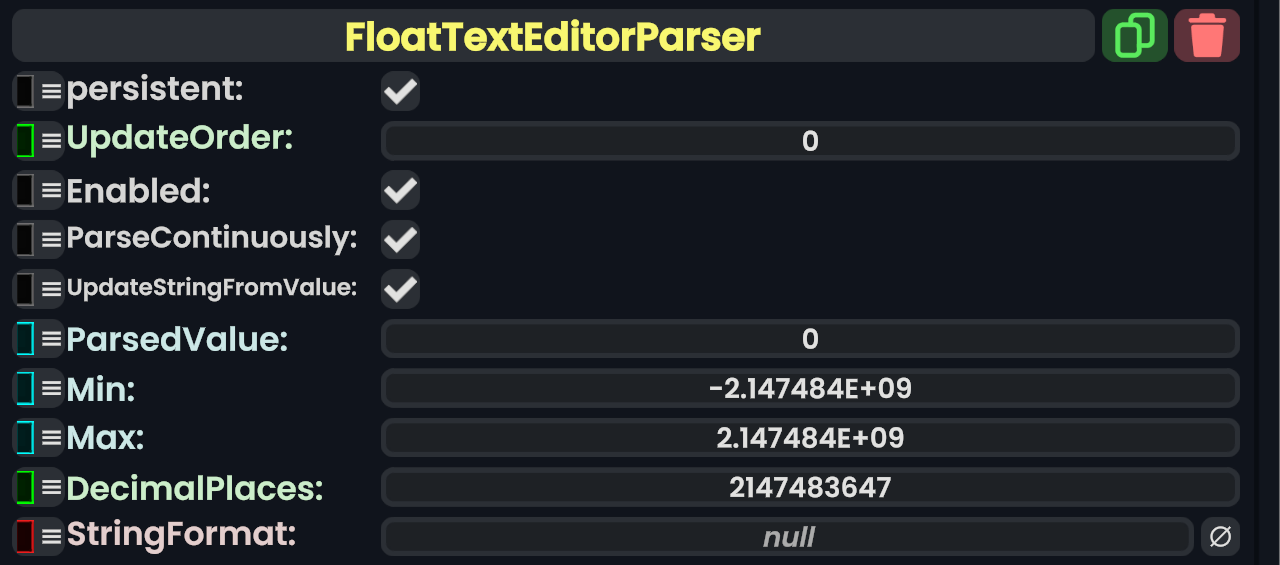This screenshot has height=565, width=1280.
Task: Click the UpdateOrder value field
Action: (x=810, y=141)
